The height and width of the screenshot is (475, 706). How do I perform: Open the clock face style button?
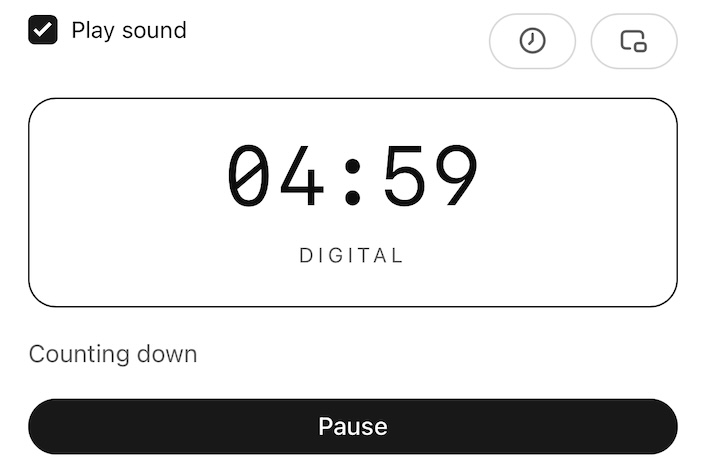pyautogui.click(x=532, y=41)
